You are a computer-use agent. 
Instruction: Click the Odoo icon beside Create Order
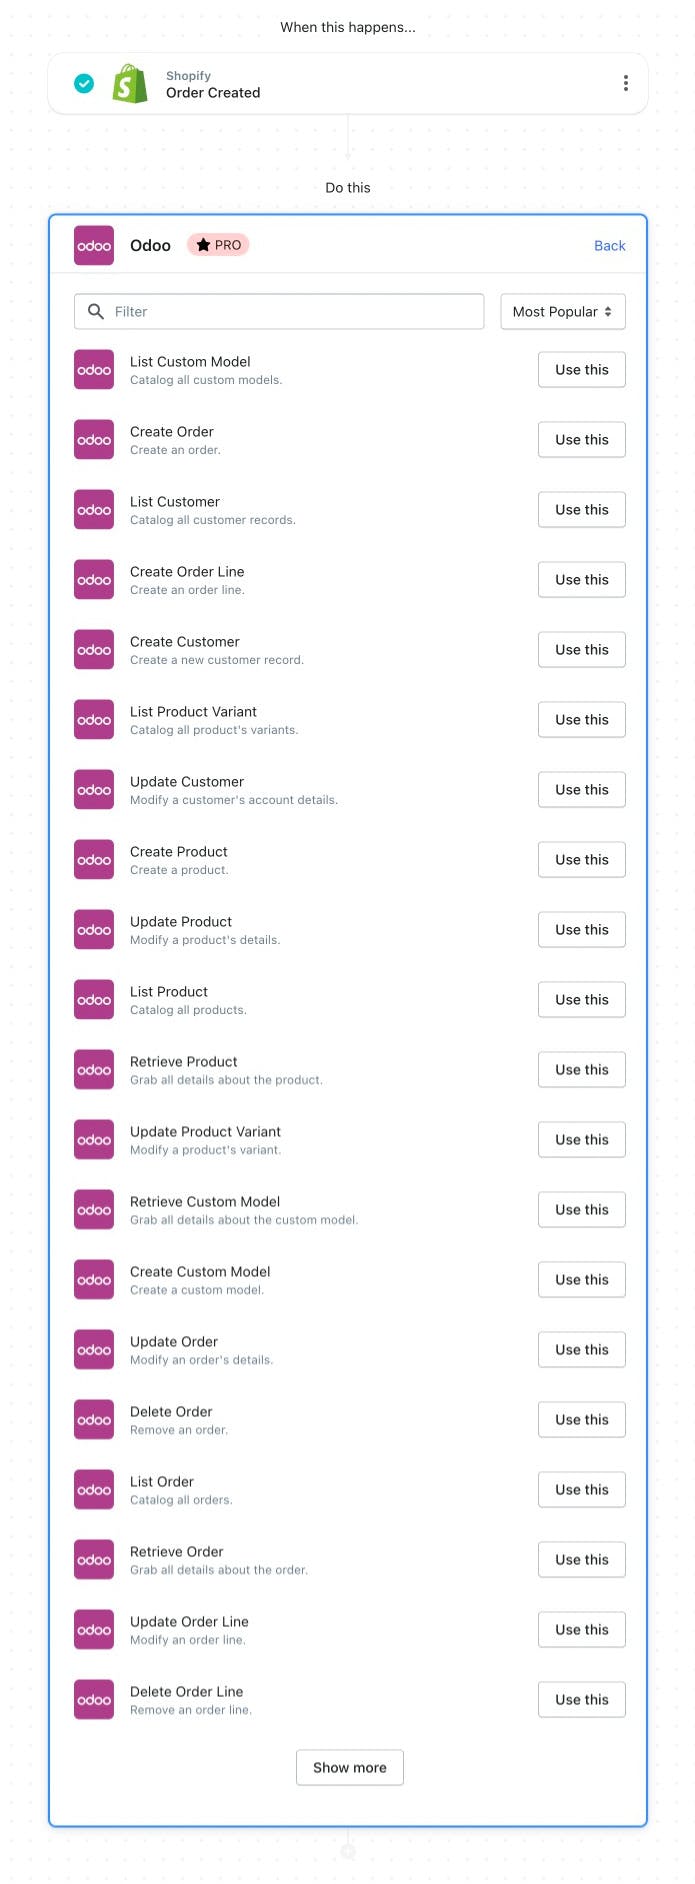pyautogui.click(x=94, y=440)
